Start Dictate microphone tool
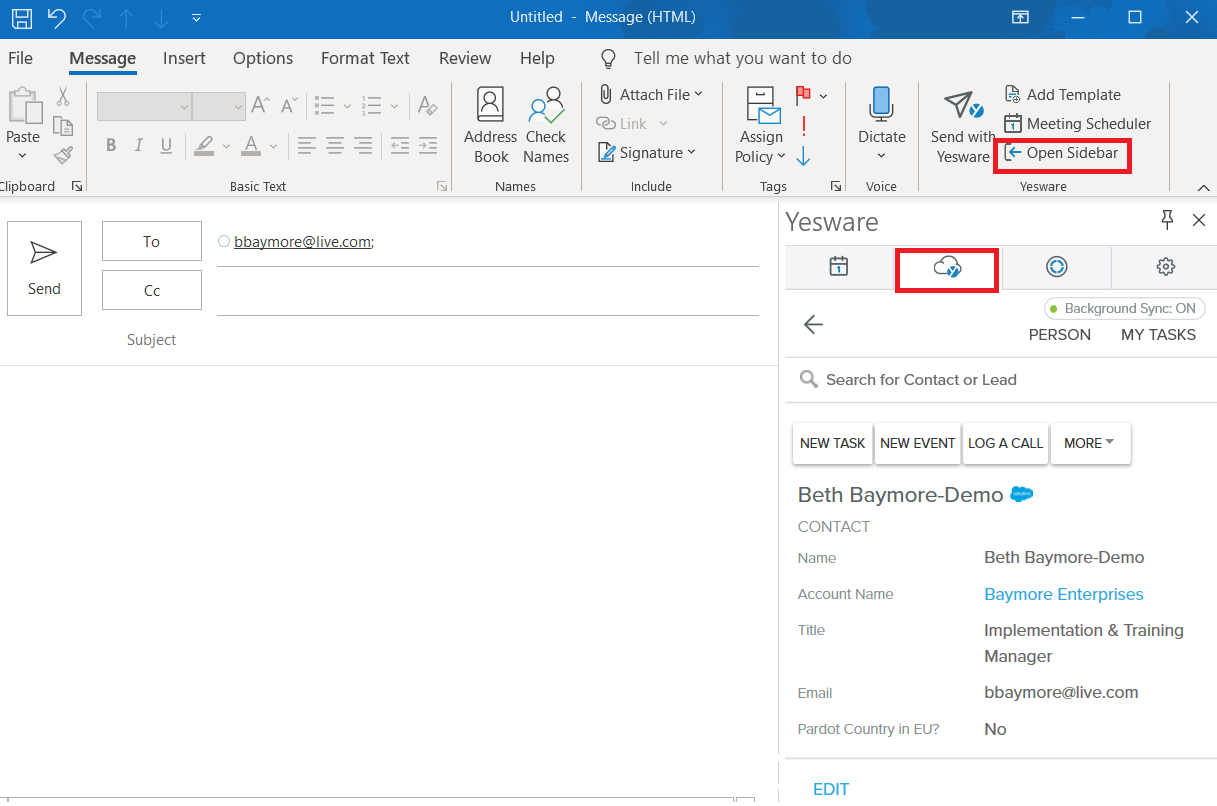Image resolution: width=1217 pixels, height=806 pixels. 881,104
